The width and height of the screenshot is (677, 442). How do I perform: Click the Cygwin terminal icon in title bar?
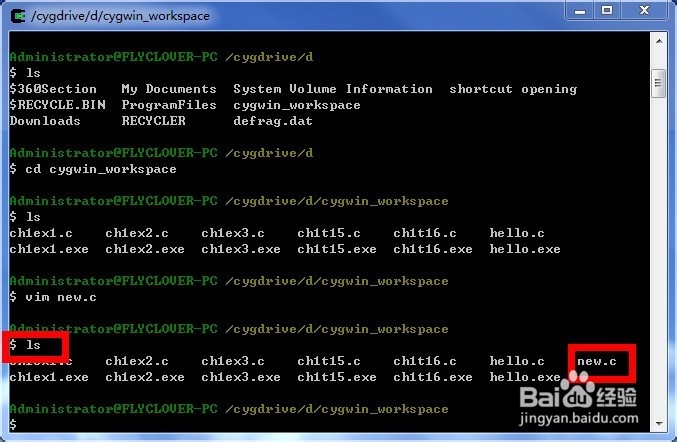(18, 15)
